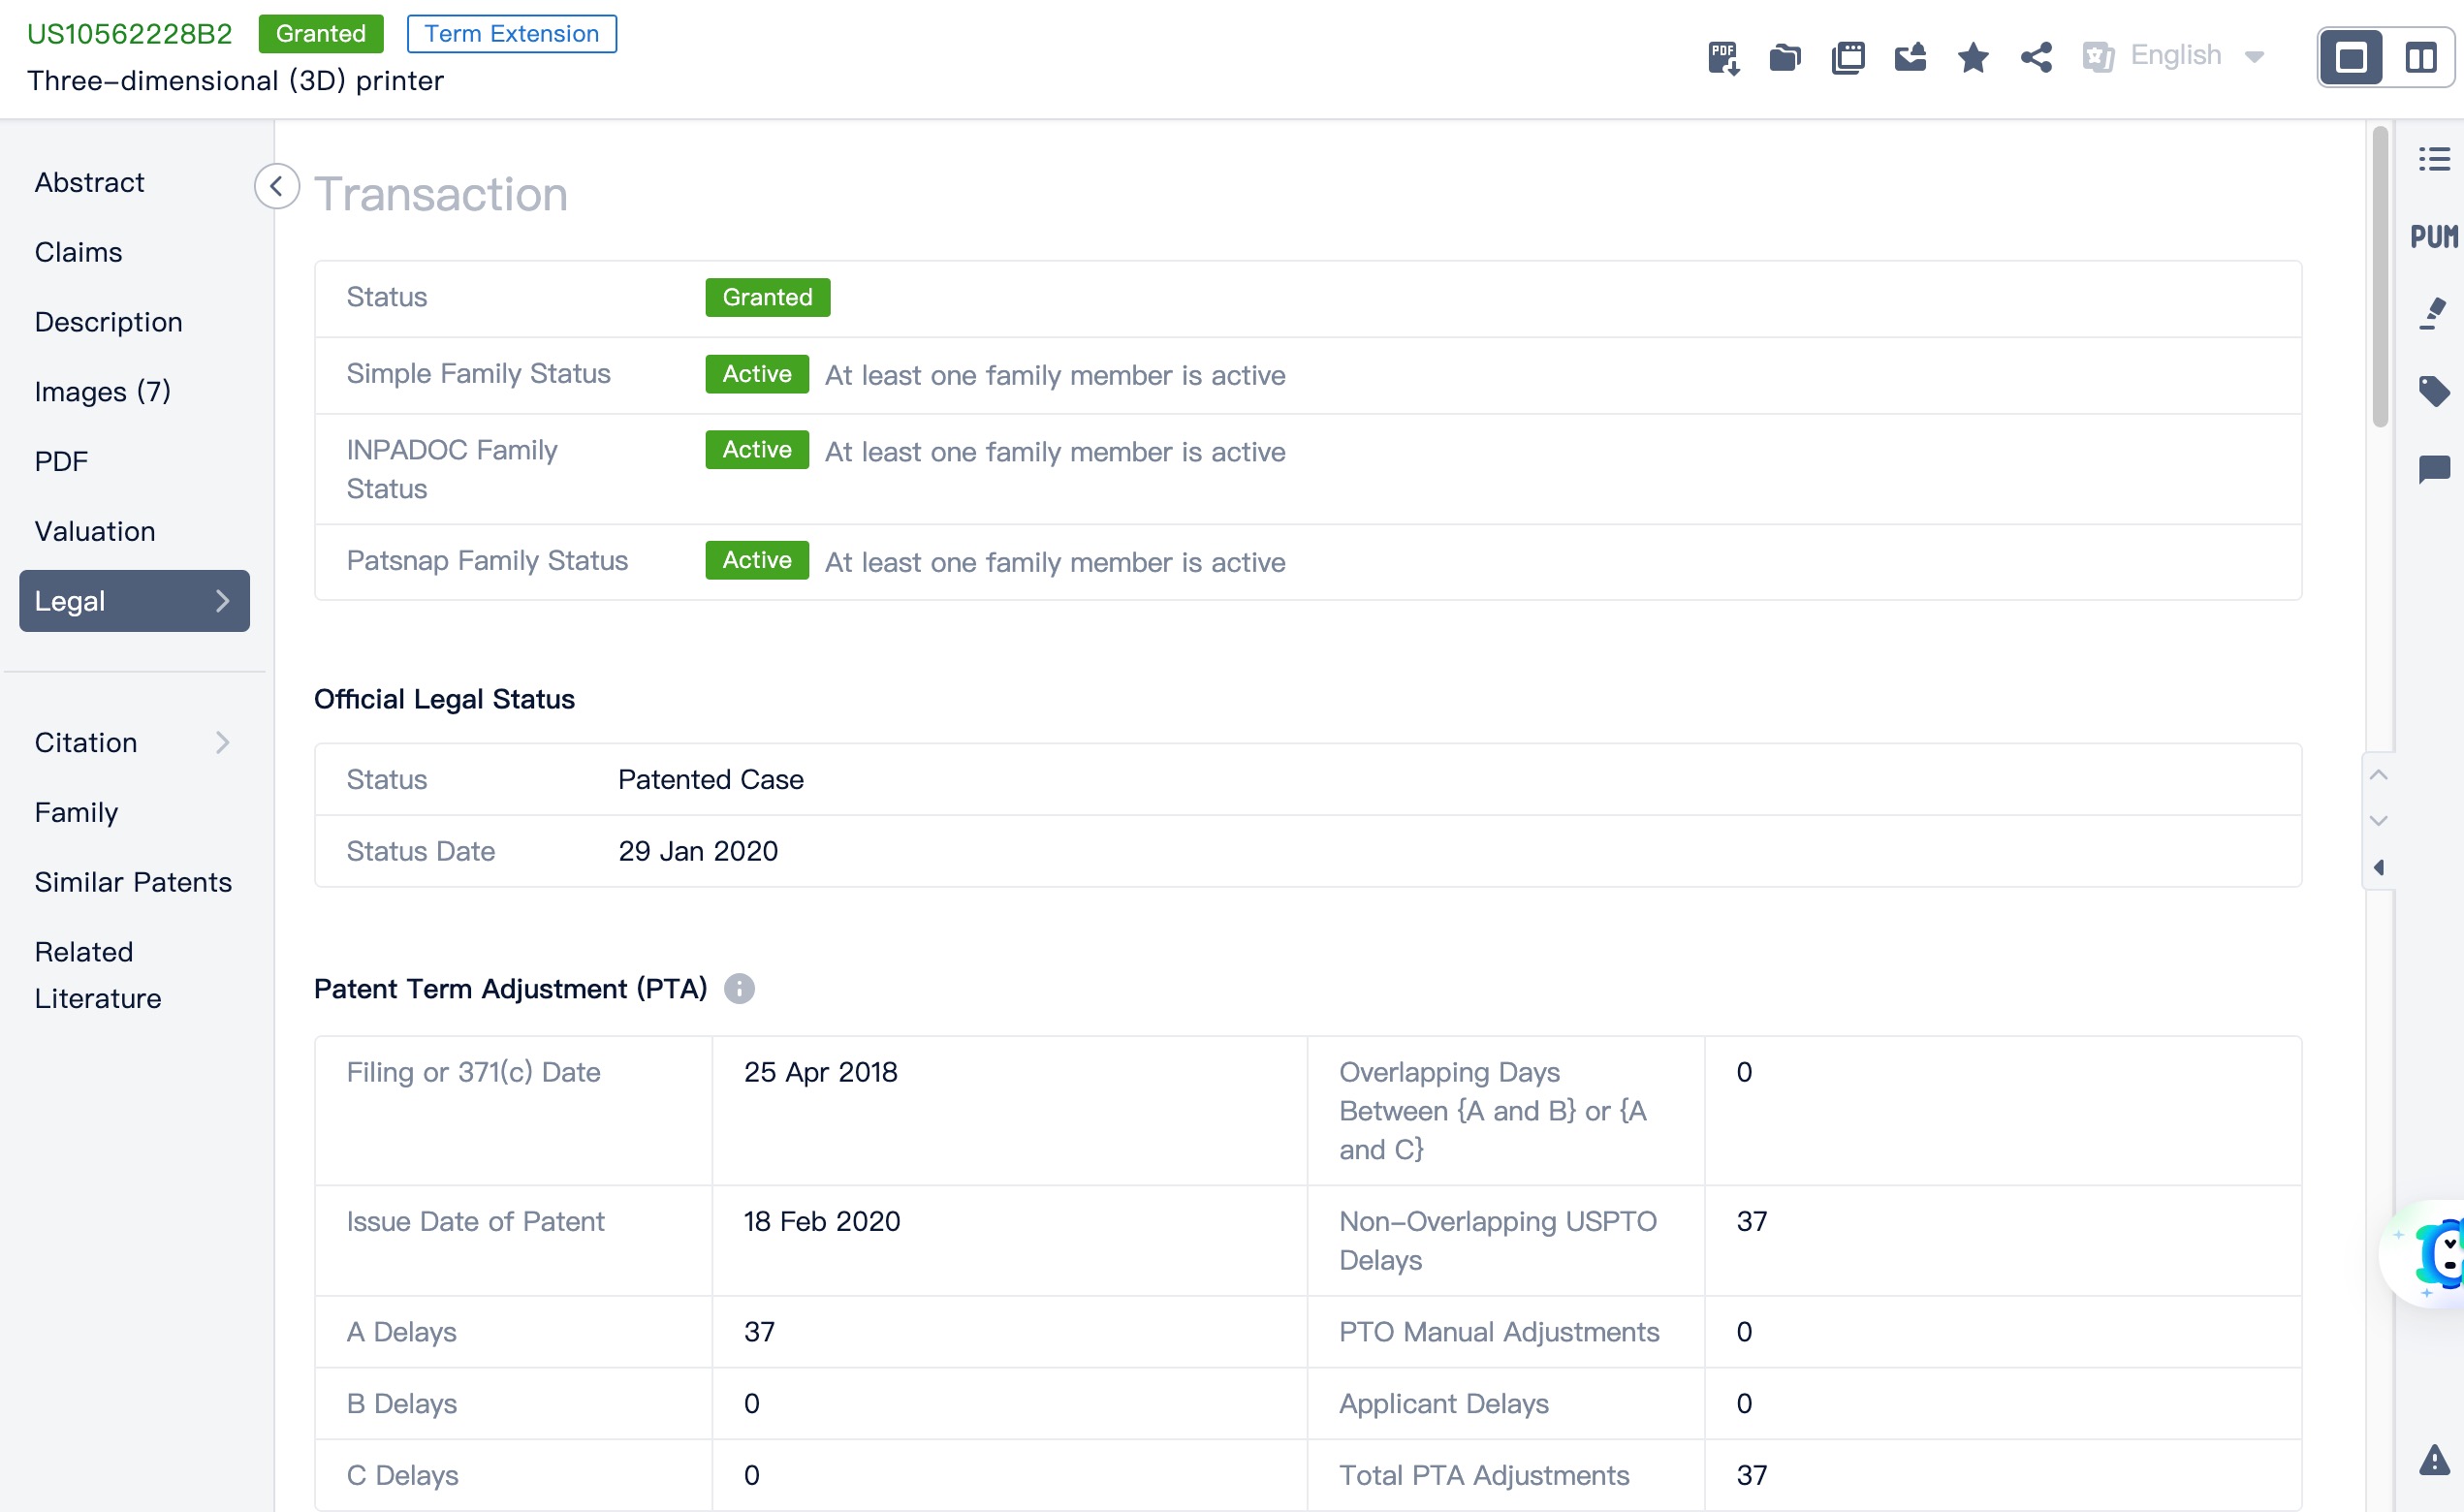
Task: Click the Term Extension badge
Action: (511, 33)
